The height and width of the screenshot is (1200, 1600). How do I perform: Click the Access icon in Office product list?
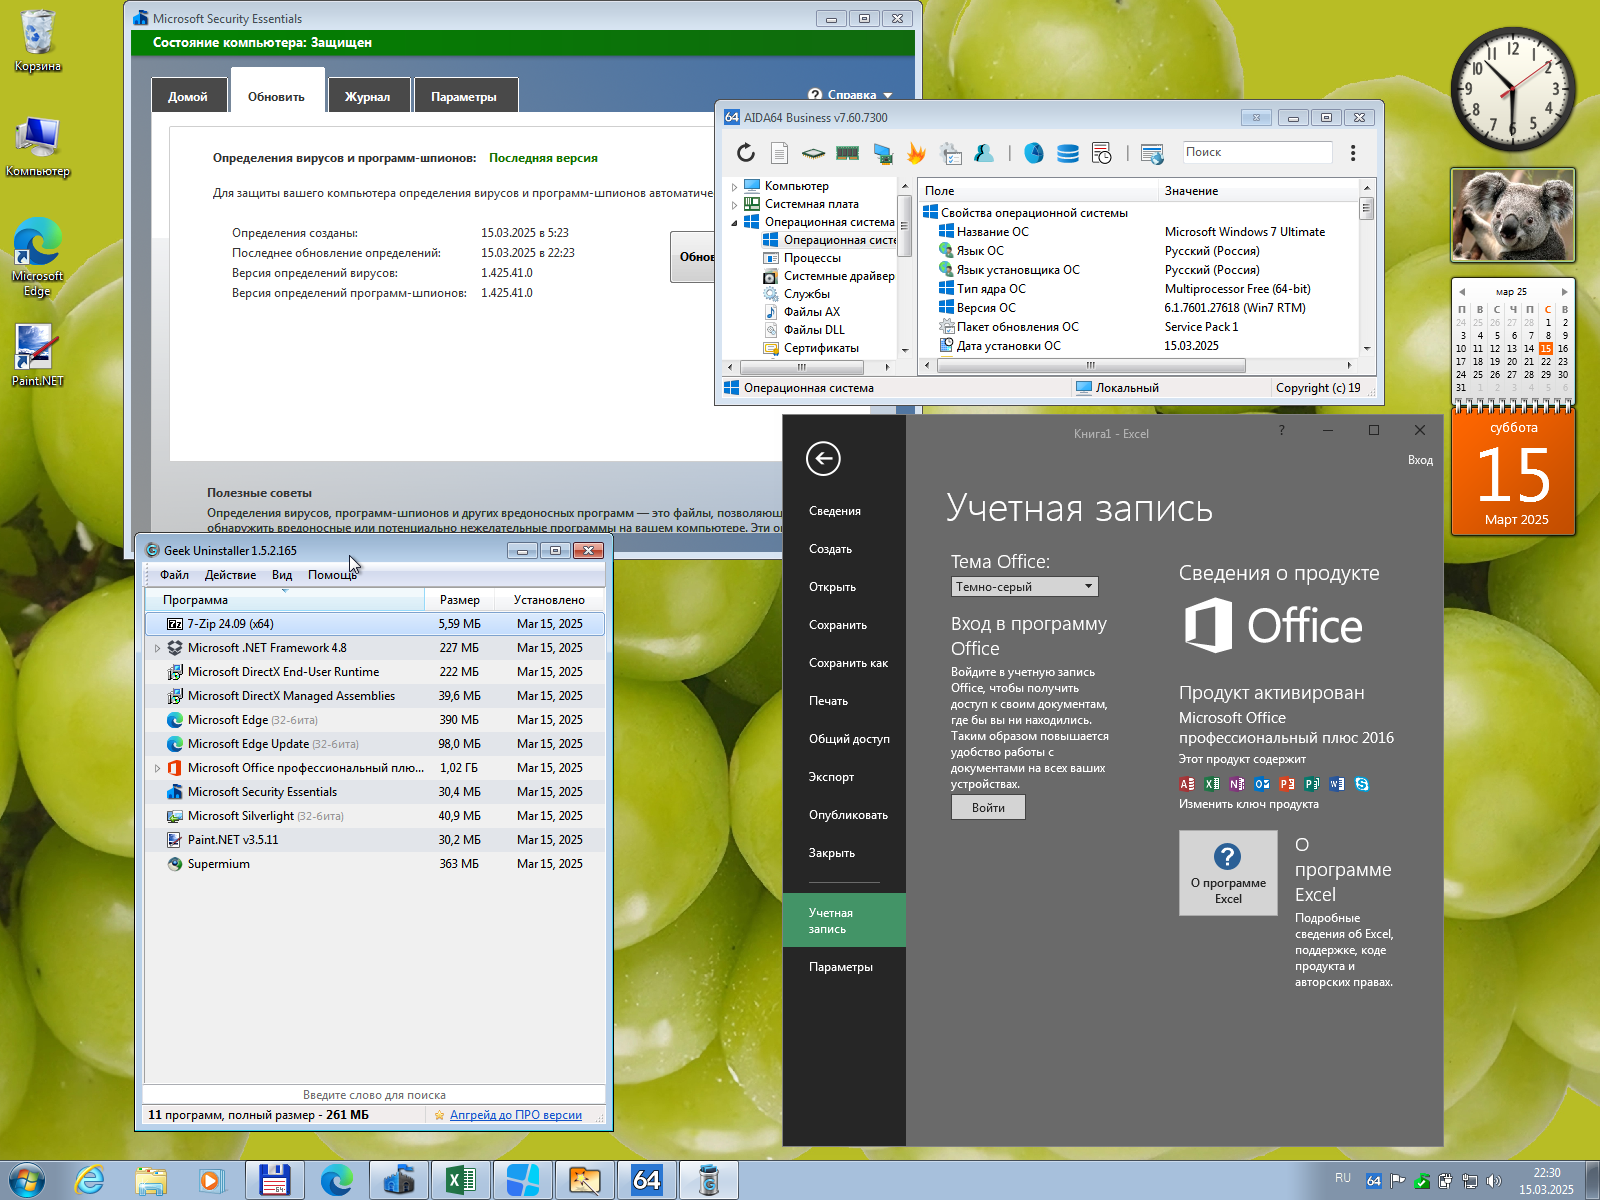(x=1187, y=784)
